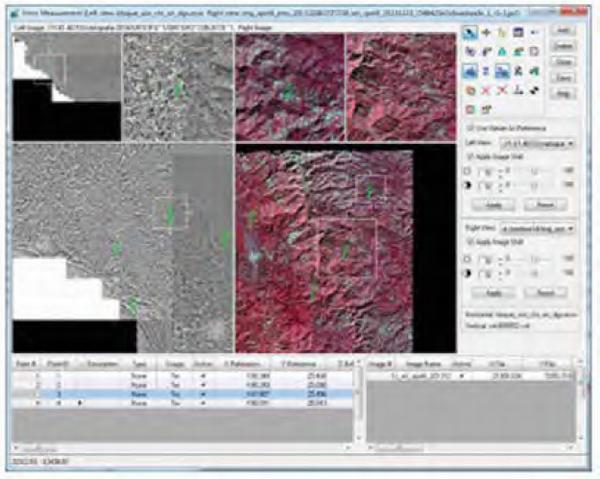Toggle the Use Viewer As Reference checkbox
Image resolution: width=600 pixels, height=479 pixels.
471,128
